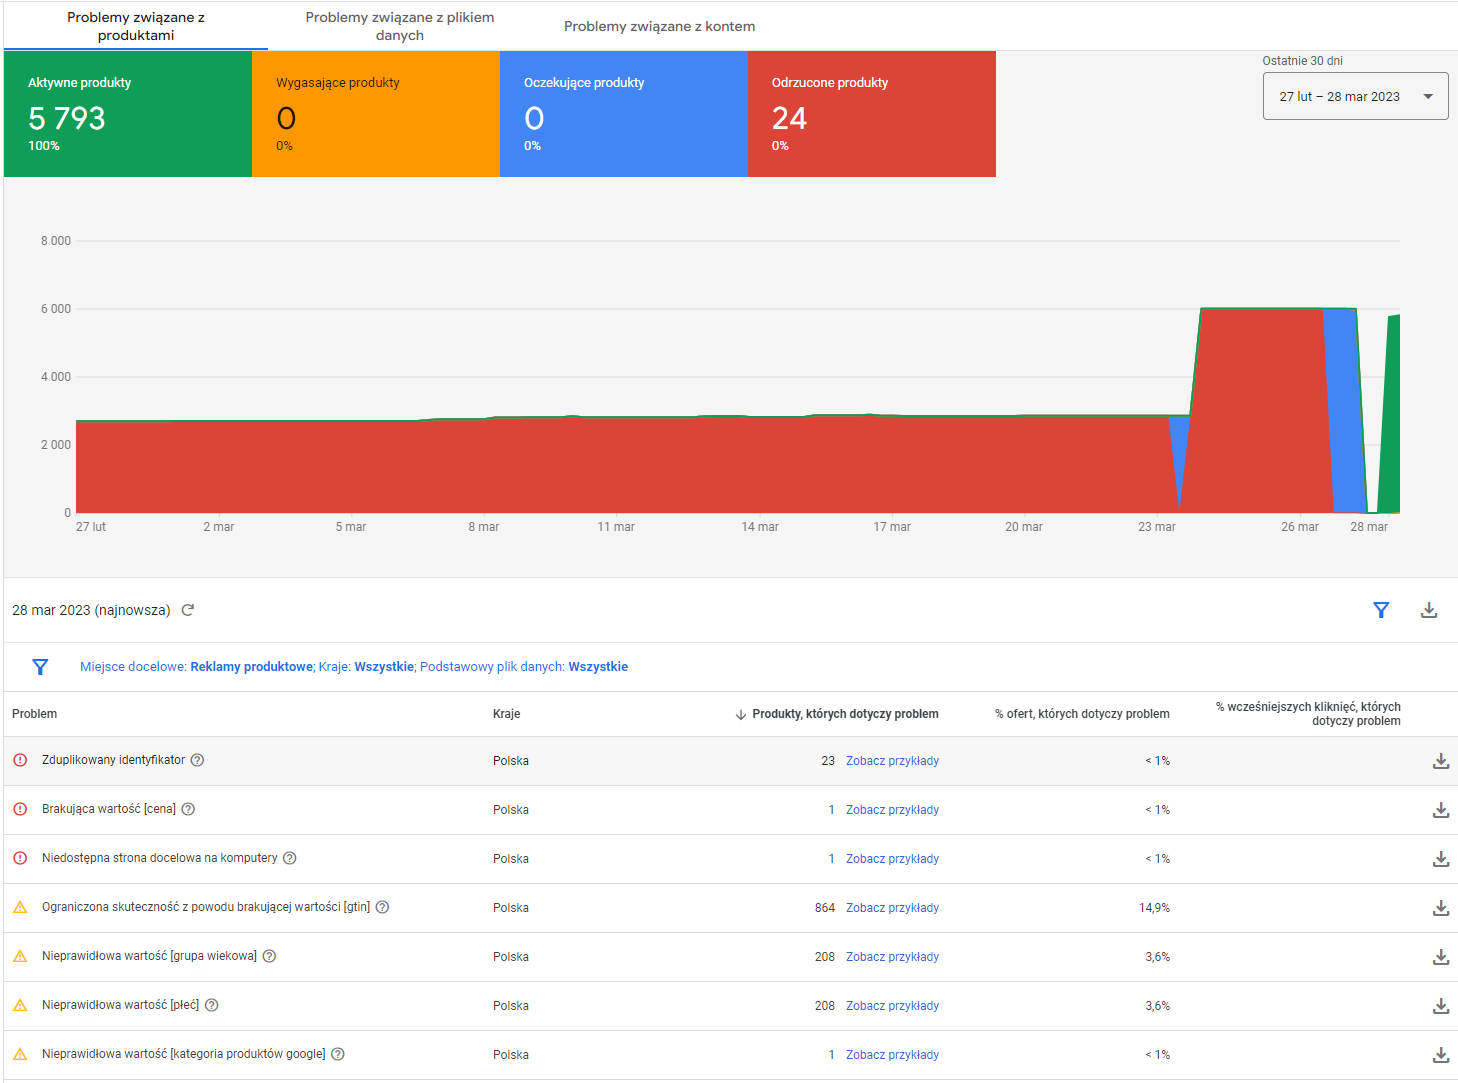1458x1083 pixels.
Task: Download the [gtin] warning row data
Action: point(1441,908)
